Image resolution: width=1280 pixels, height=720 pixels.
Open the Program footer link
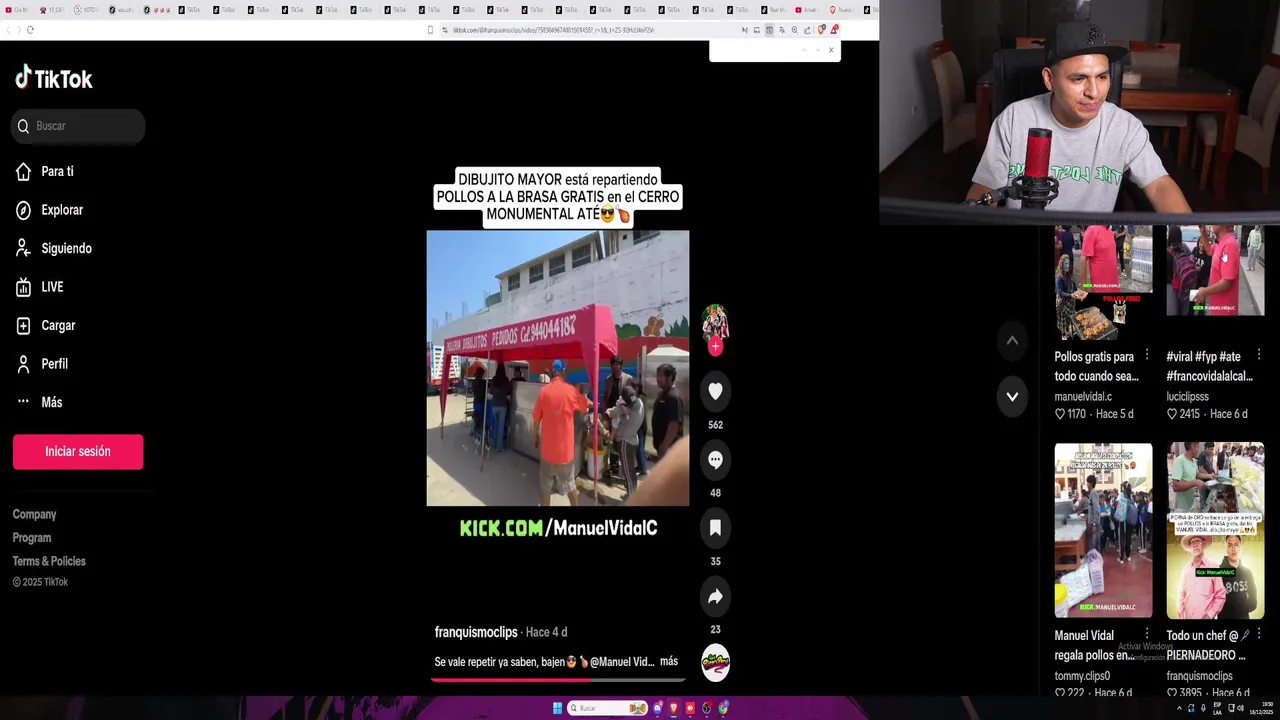(32, 537)
